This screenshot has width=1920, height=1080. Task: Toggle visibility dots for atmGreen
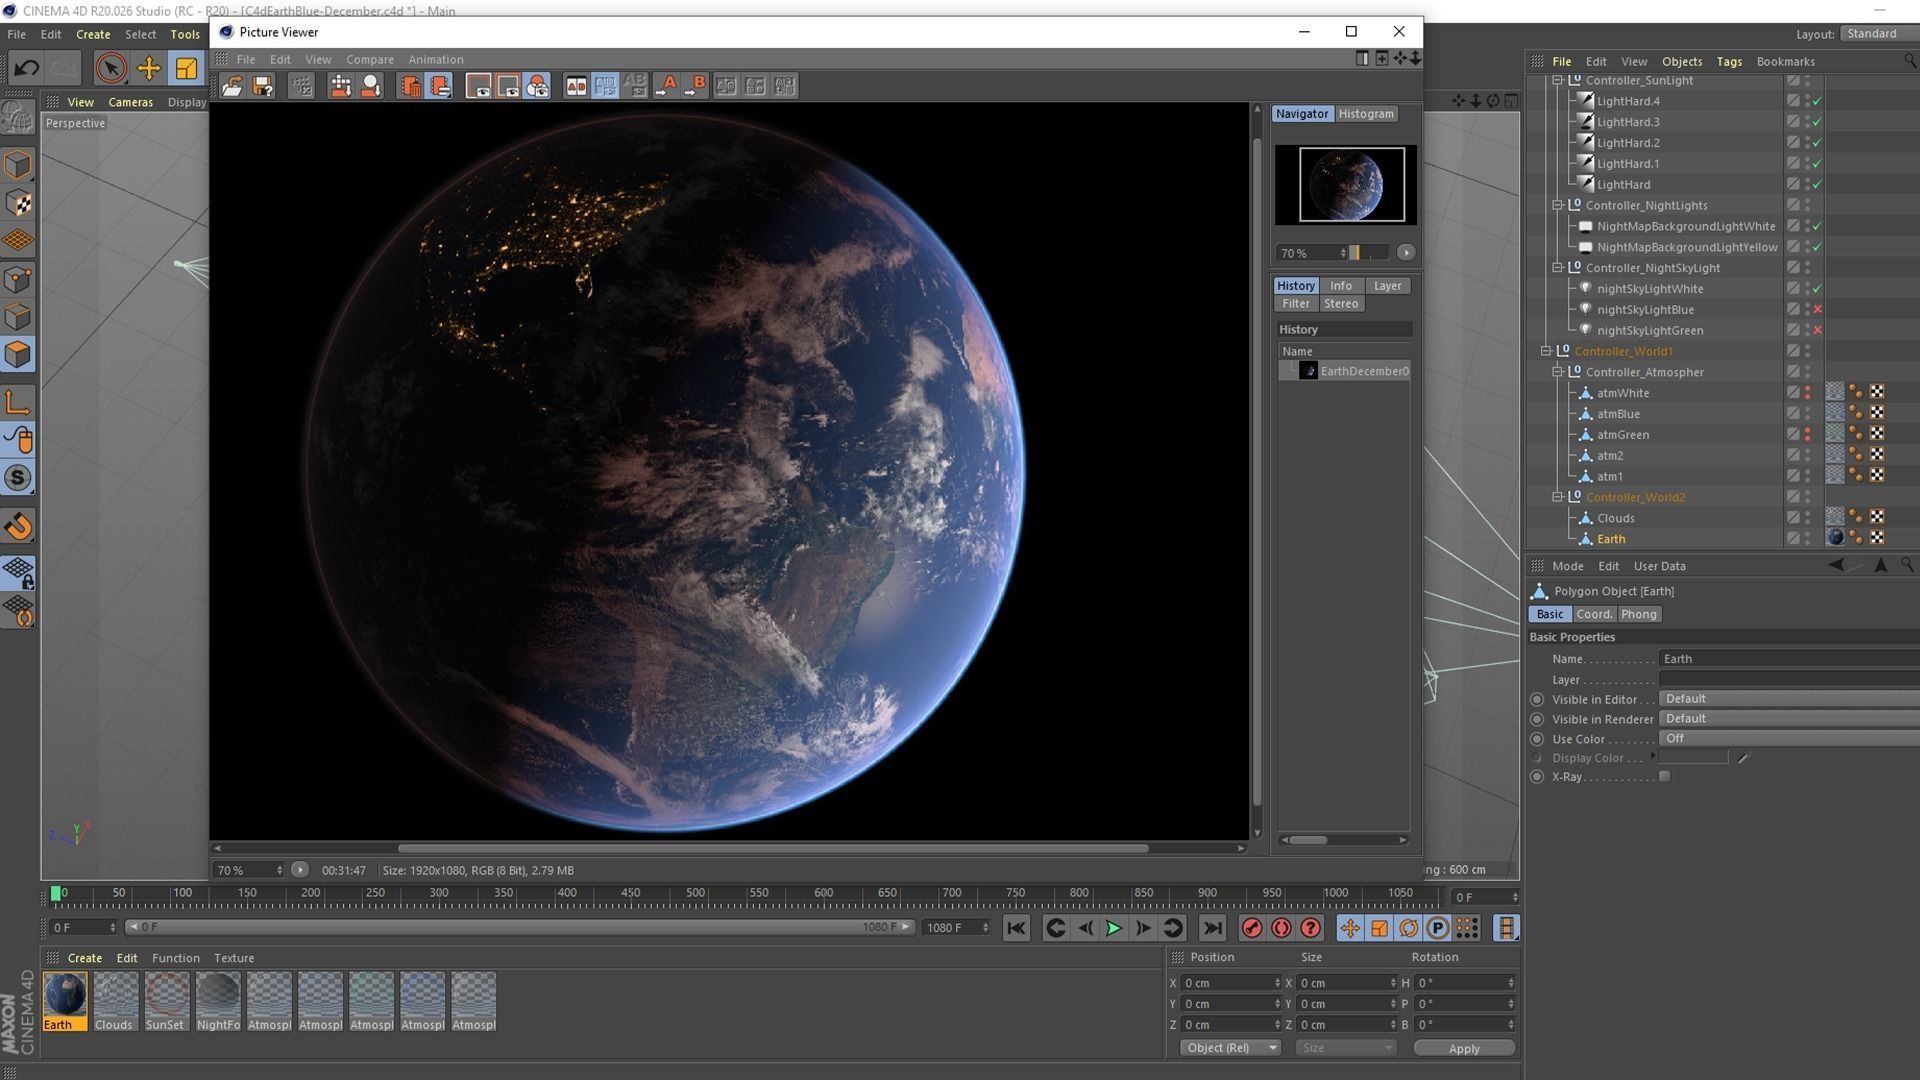coord(1807,434)
